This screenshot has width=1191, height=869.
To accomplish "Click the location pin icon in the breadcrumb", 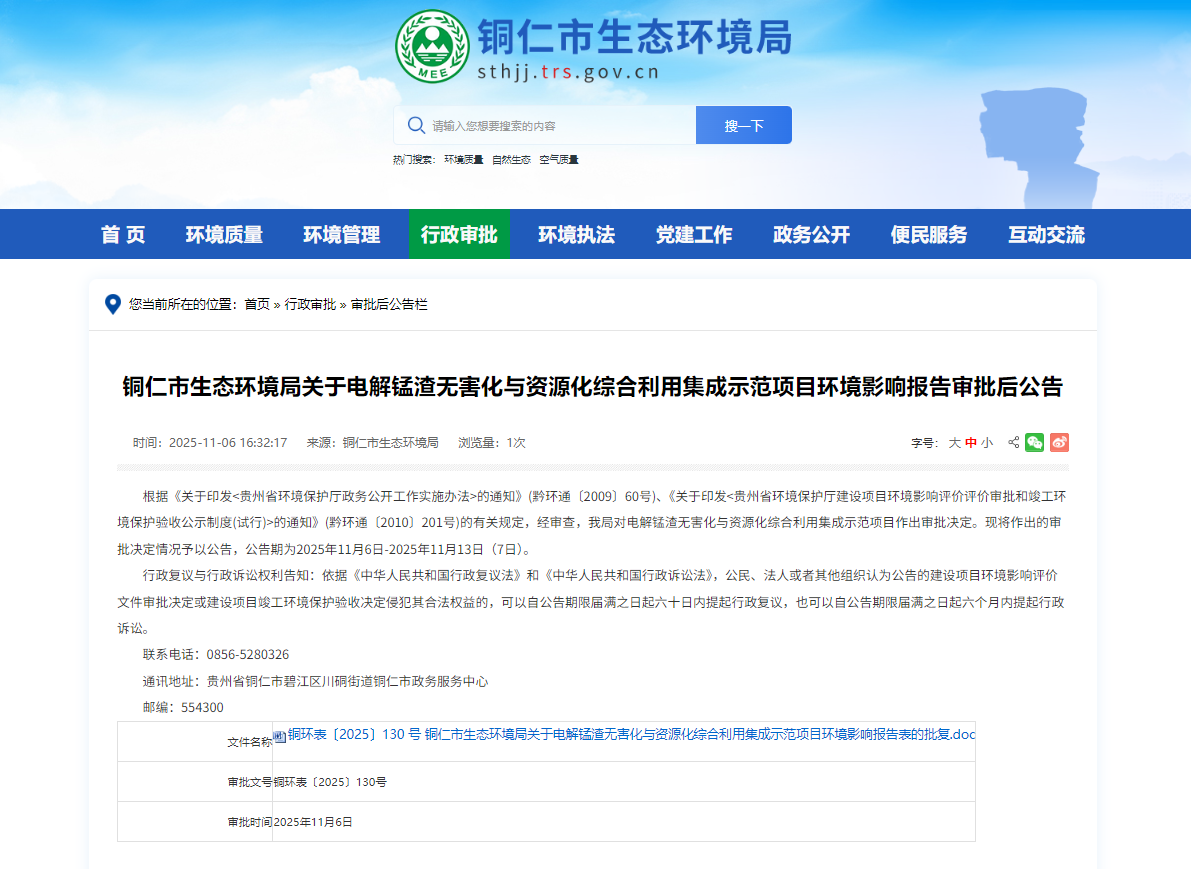I will pyautogui.click(x=112, y=305).
